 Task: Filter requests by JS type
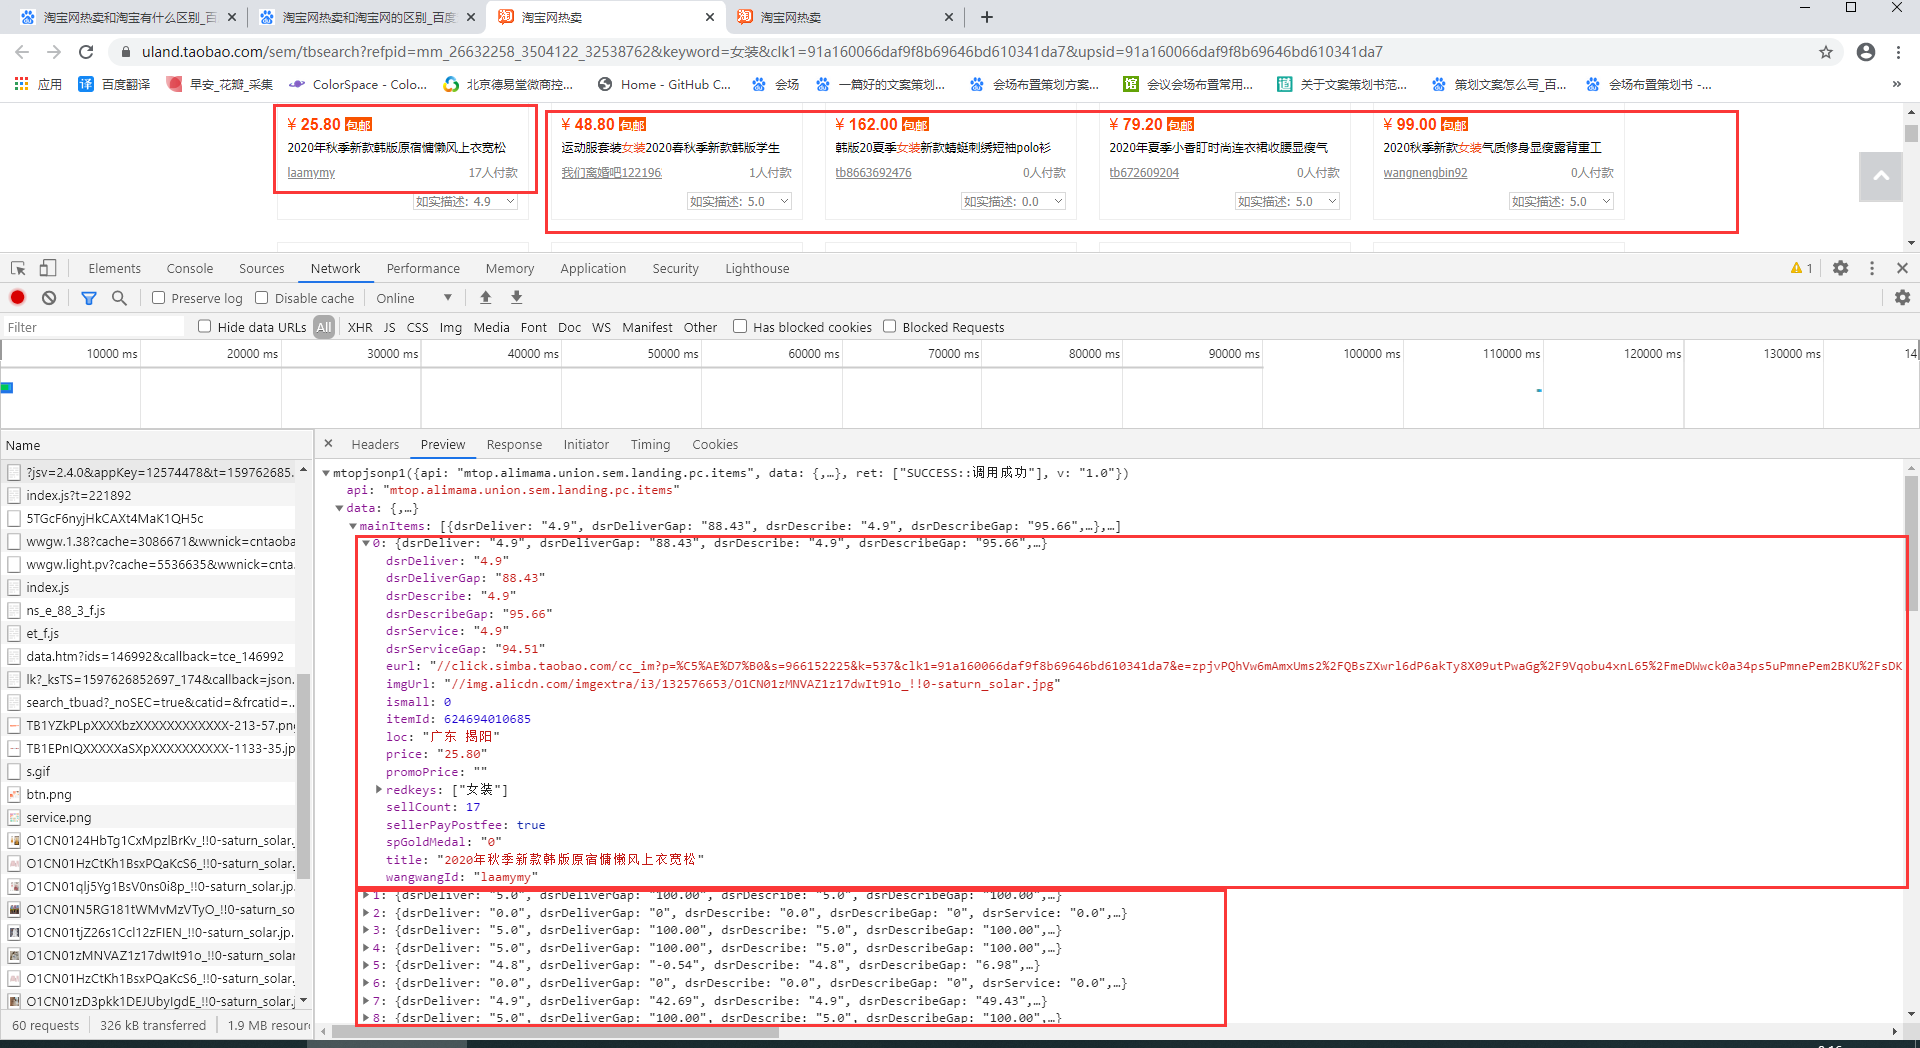pyautogui.click(x=389, y=327)
